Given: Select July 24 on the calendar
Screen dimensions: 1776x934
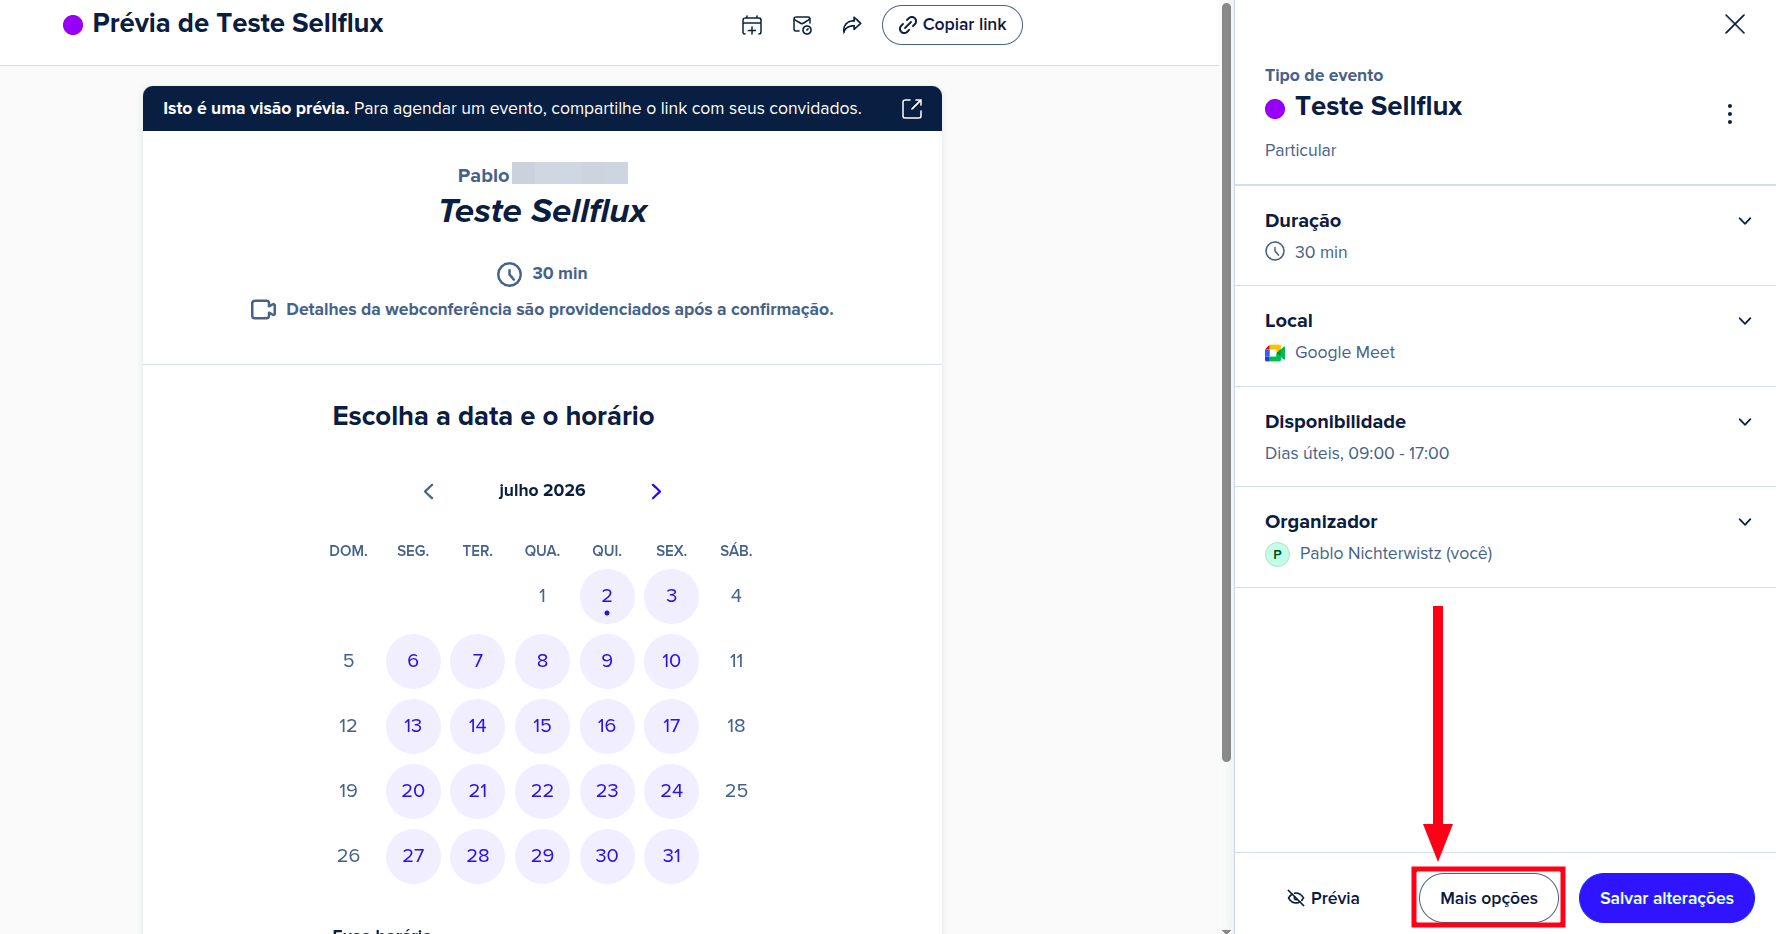Looking at the screenshot, I should click(x=671, y=791).
